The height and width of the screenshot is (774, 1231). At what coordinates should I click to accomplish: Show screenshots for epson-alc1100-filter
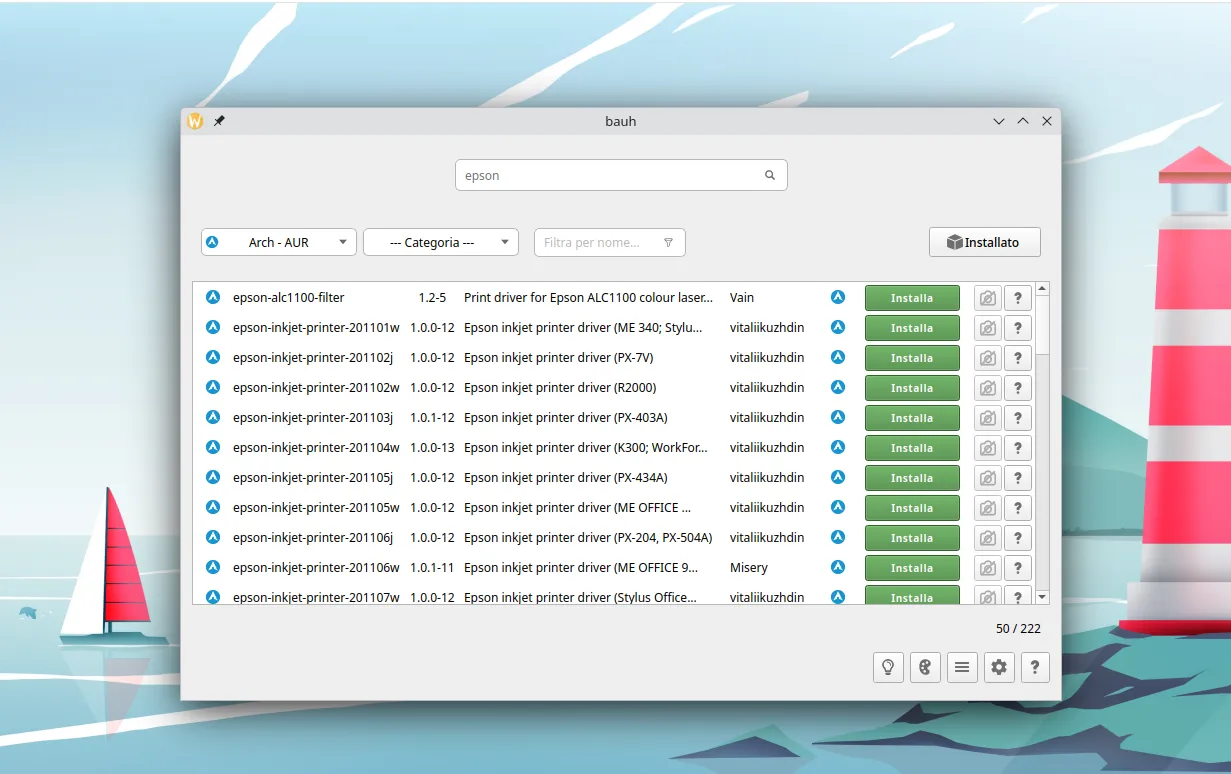(987, 298)
